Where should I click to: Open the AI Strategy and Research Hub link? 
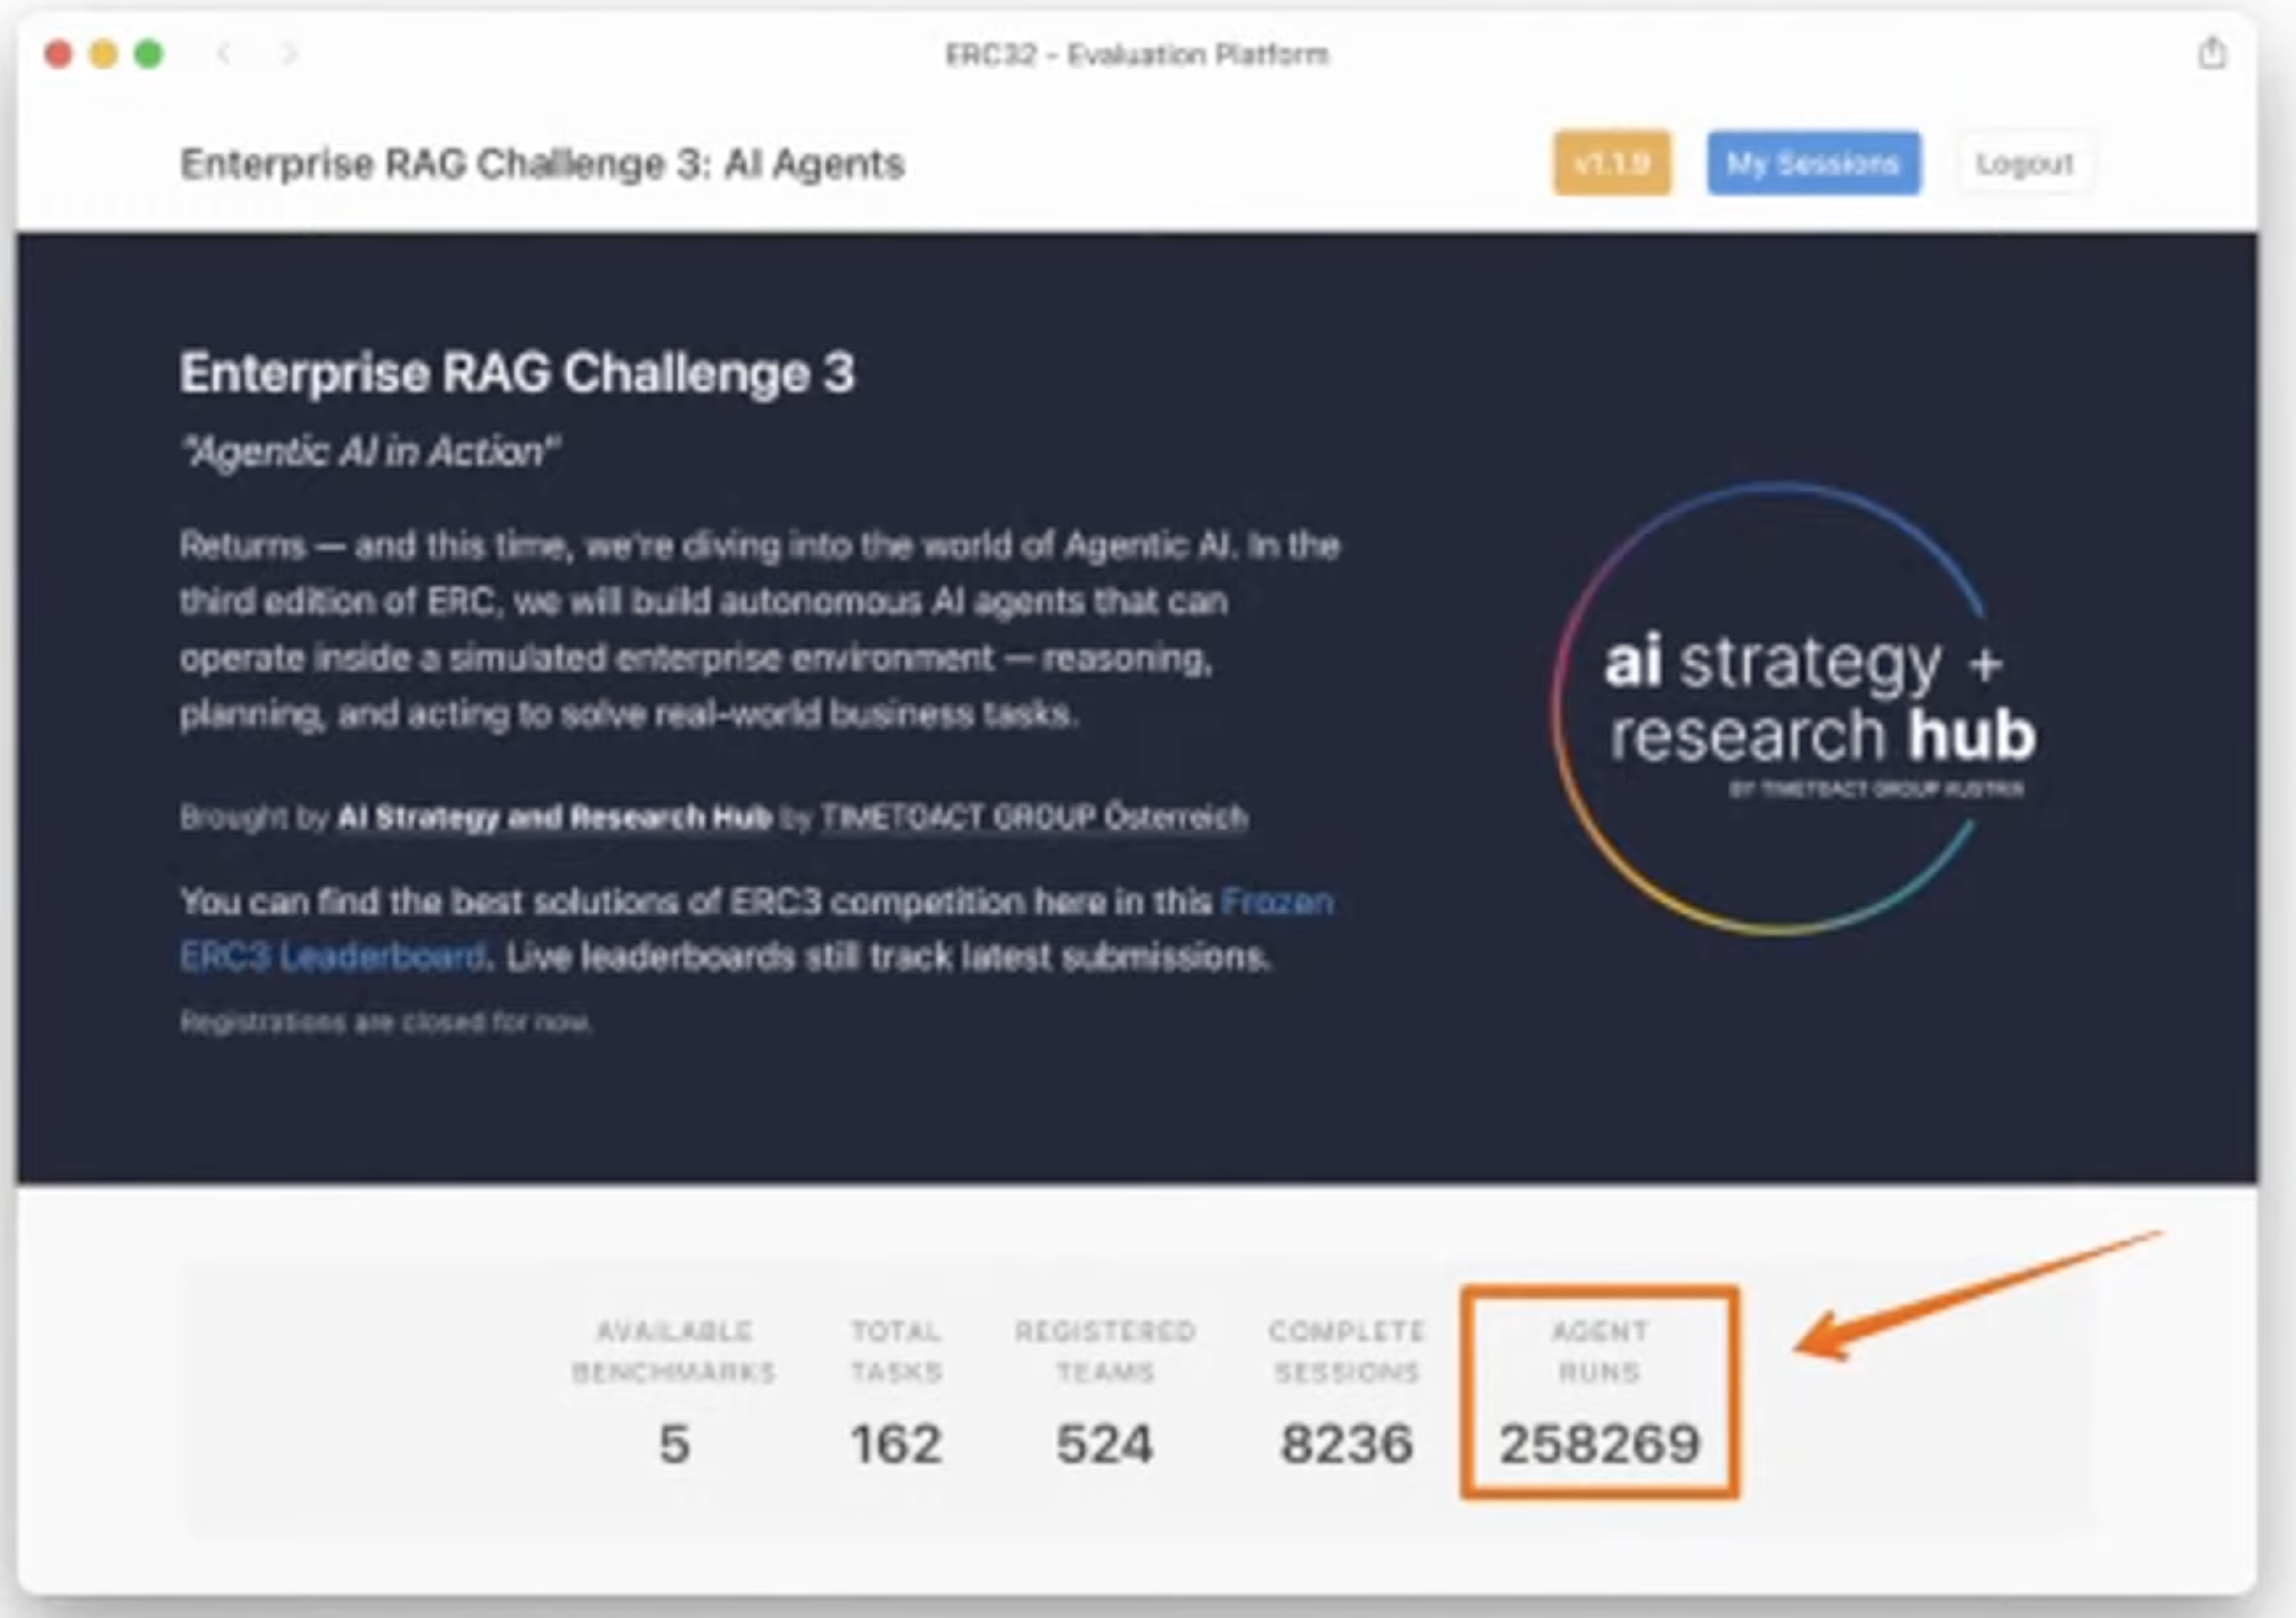point(554,817)
